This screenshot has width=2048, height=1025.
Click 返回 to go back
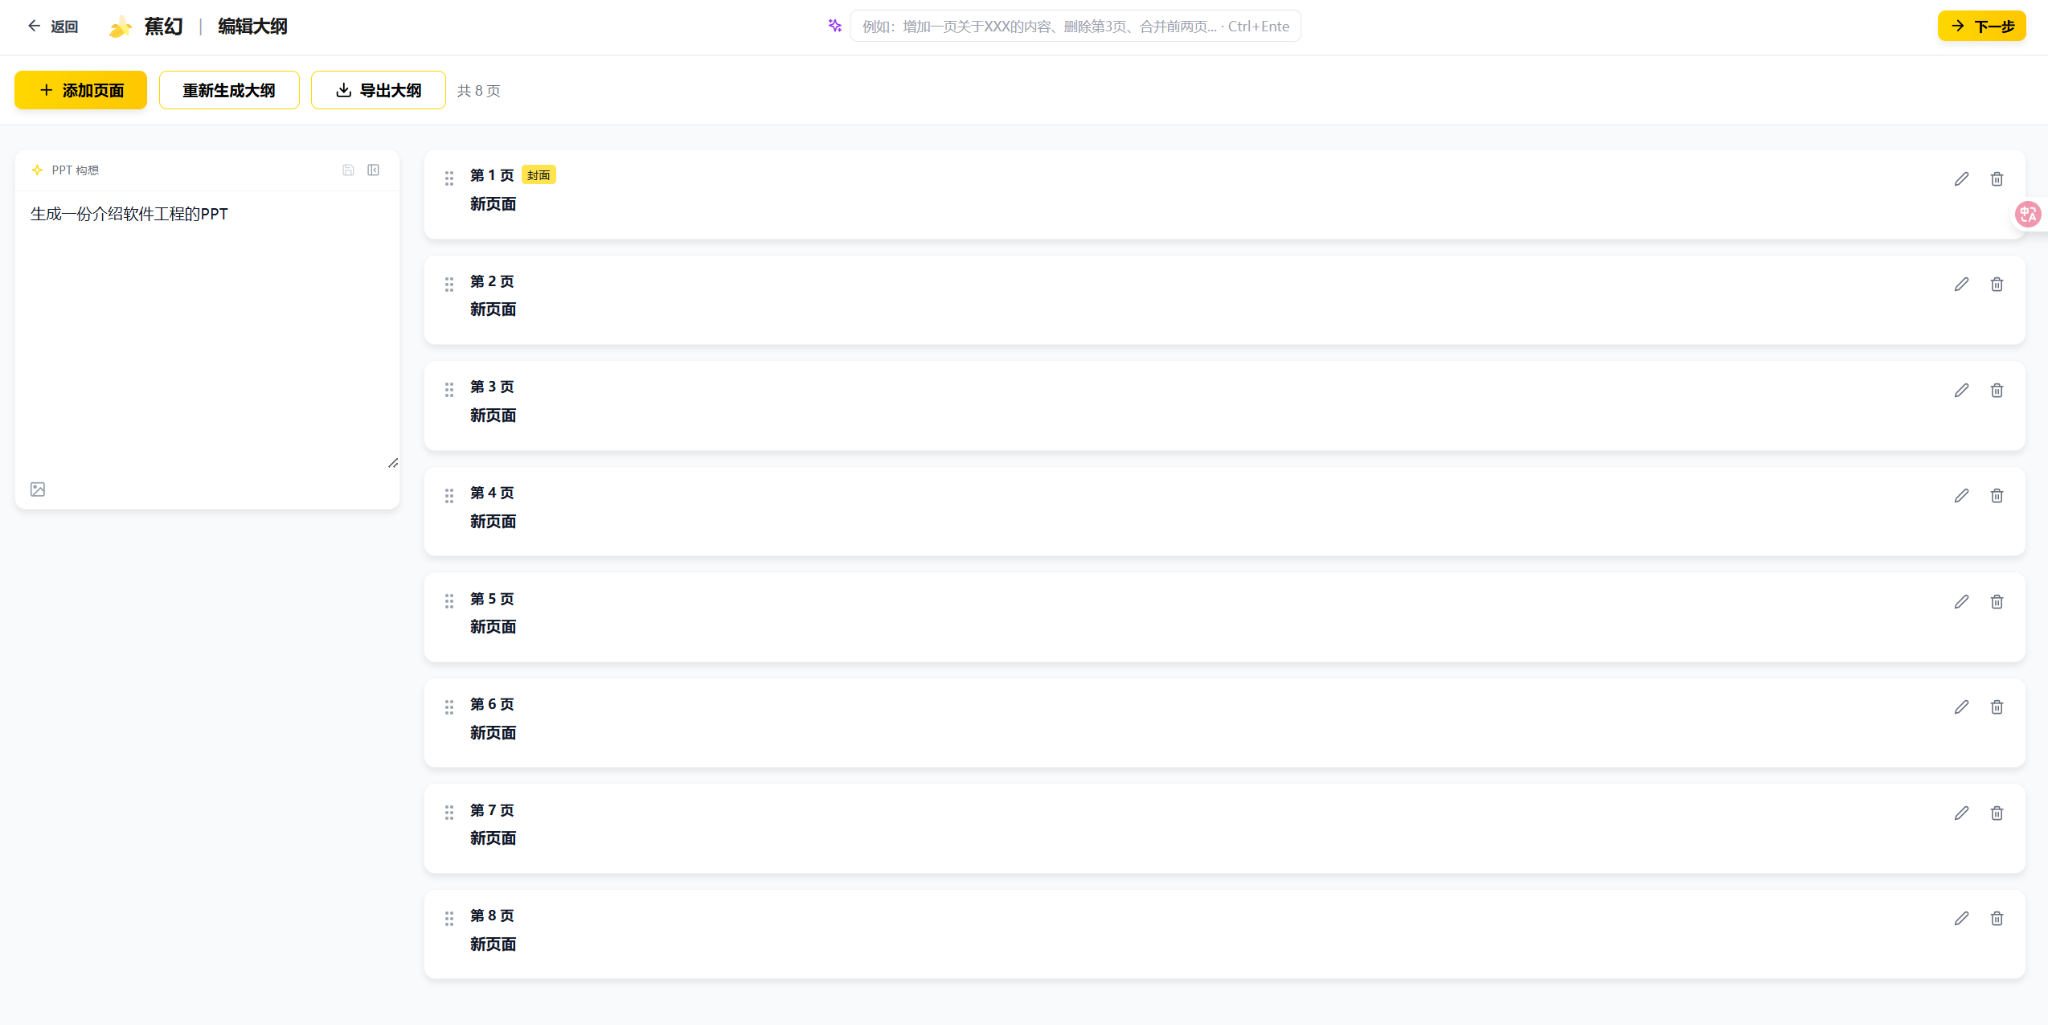pos(53,27)
